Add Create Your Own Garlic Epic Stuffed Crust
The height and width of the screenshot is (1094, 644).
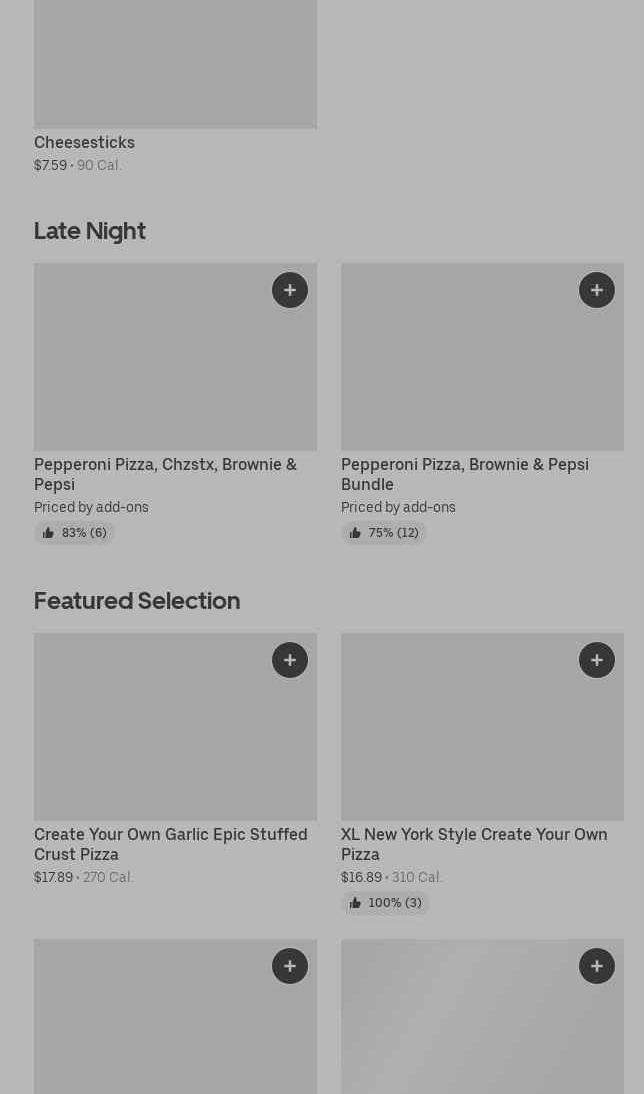(290, 660)
